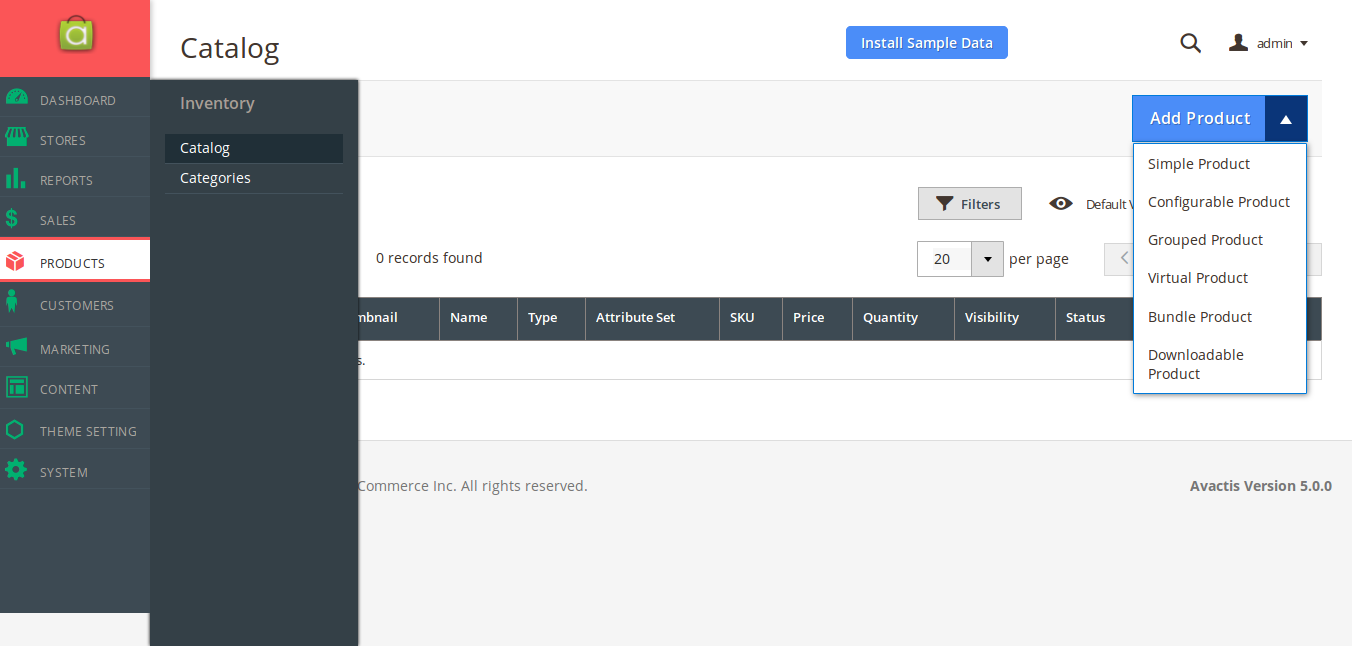
Task: Open search with the magnifier icon
Action: point(1190,43)
